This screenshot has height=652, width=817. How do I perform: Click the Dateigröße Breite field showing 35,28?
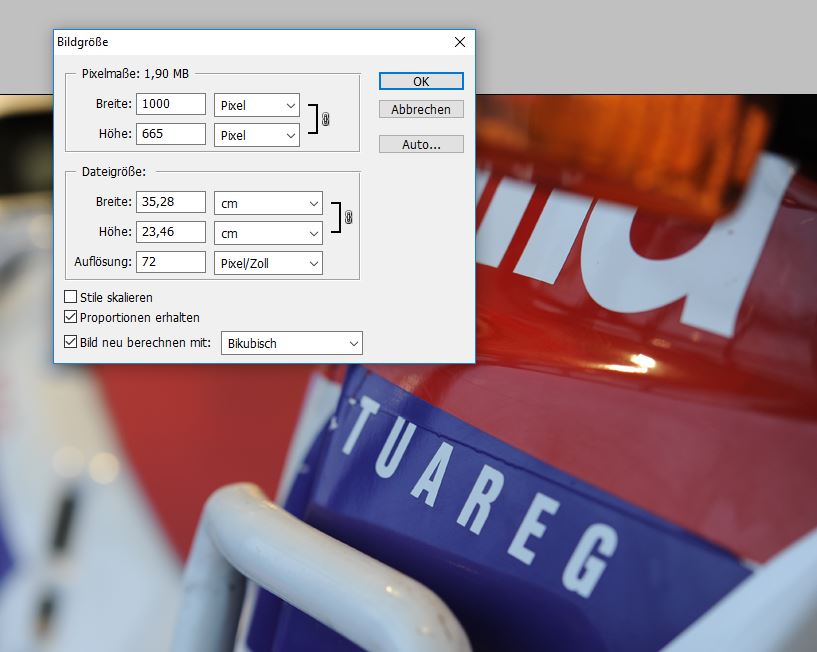coord(170,202)
